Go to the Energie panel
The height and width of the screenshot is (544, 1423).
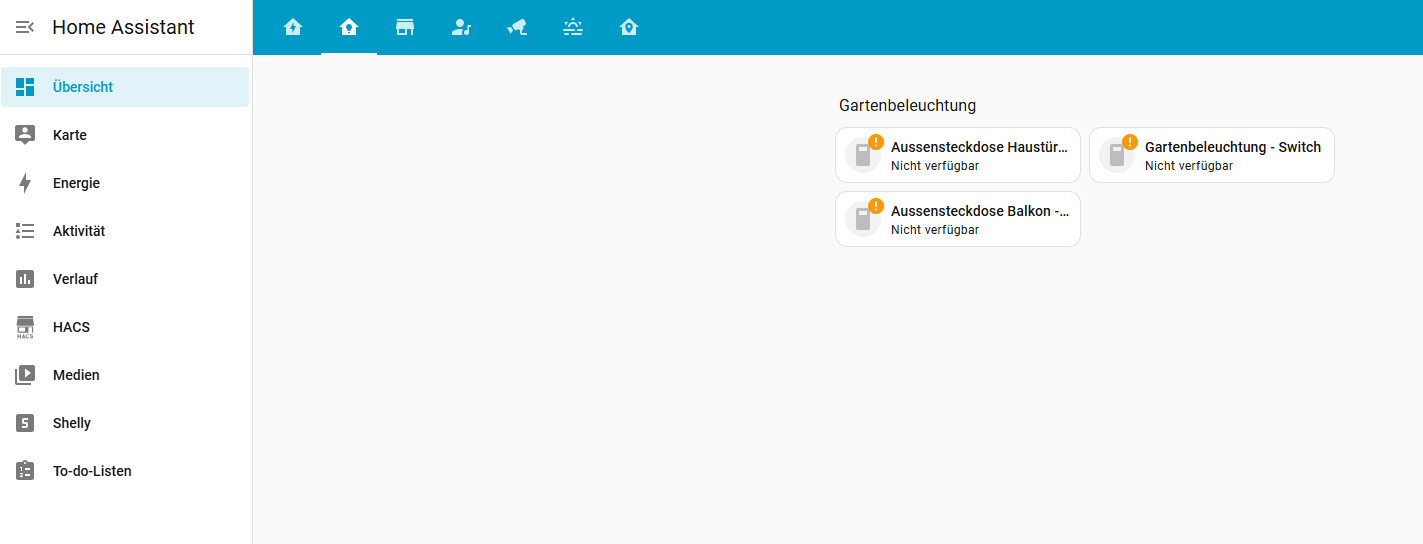(x=76, y=183)
